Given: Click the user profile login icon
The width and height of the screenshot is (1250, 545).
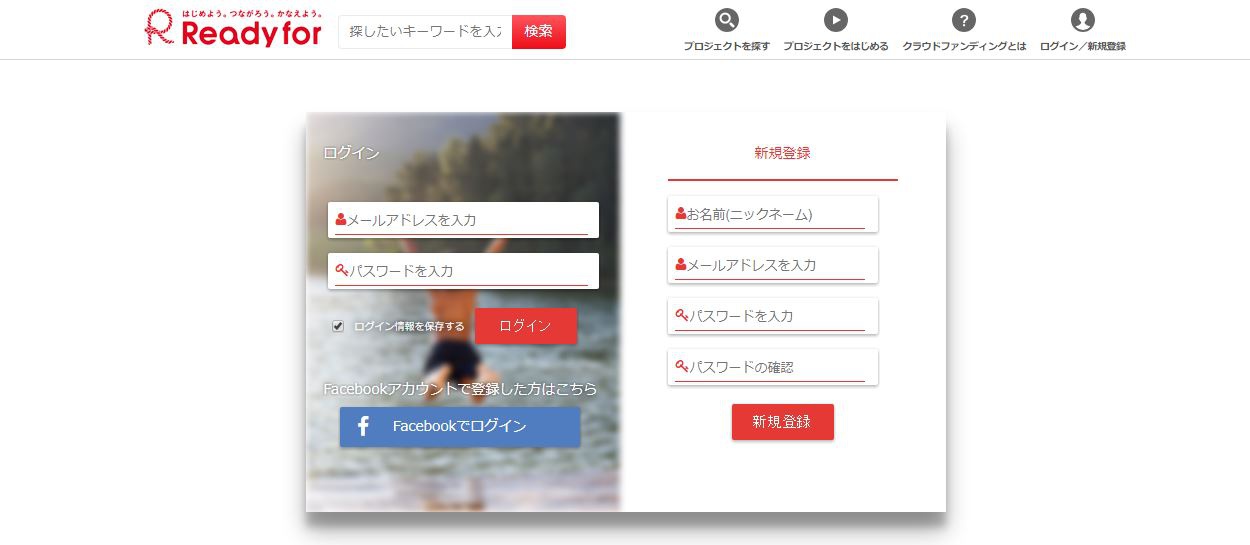Looking at the screenshot, I should point(1083,20).
